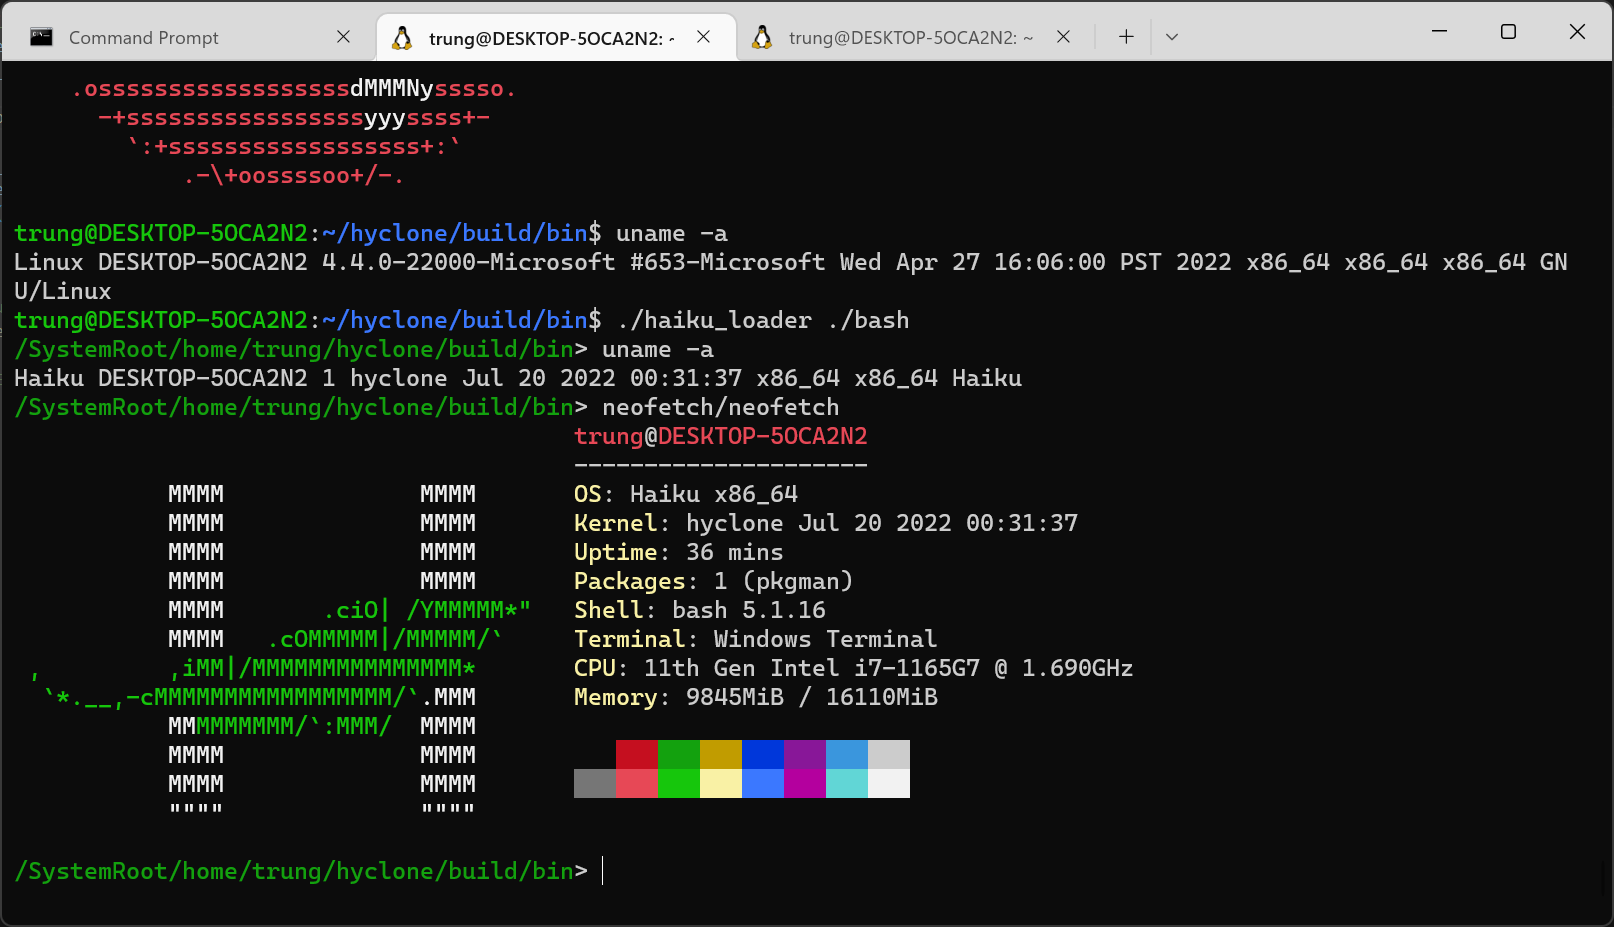Click the 'Memory: 9845MiB / 16110MiB' line
This screenshot has height=927, width=1614.
coord(756,697)
